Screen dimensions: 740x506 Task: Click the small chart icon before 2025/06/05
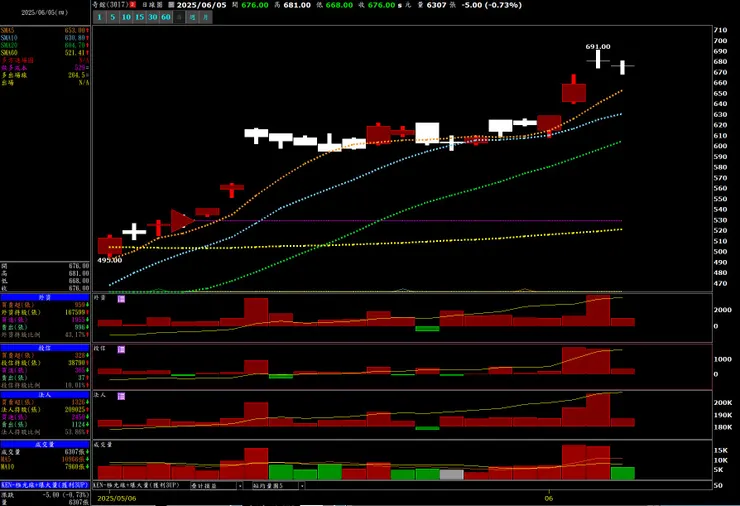(171, 5)
